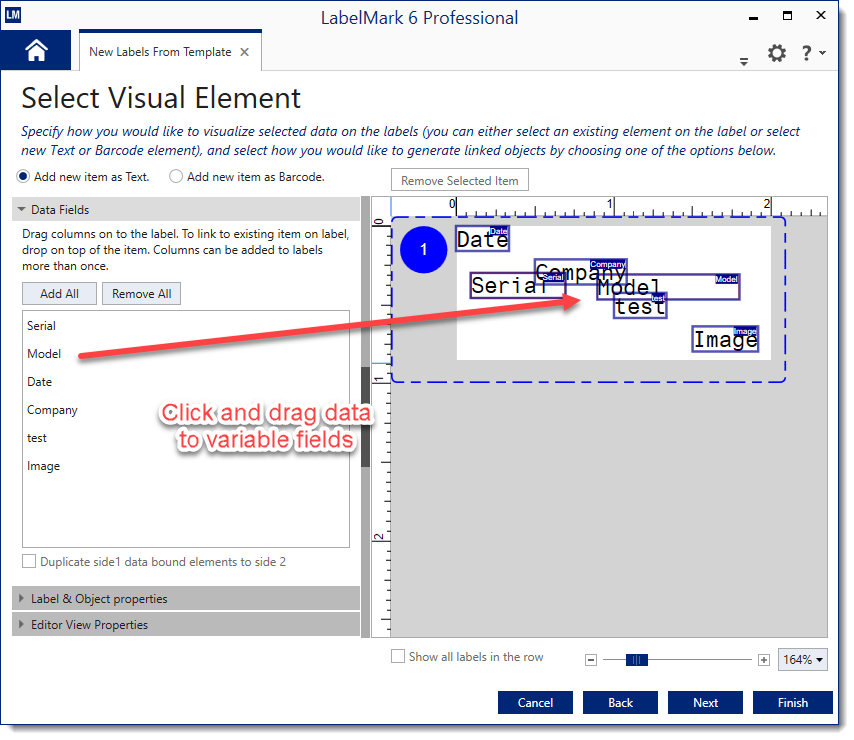Select Add new item as Barcode

pos(176,177)
